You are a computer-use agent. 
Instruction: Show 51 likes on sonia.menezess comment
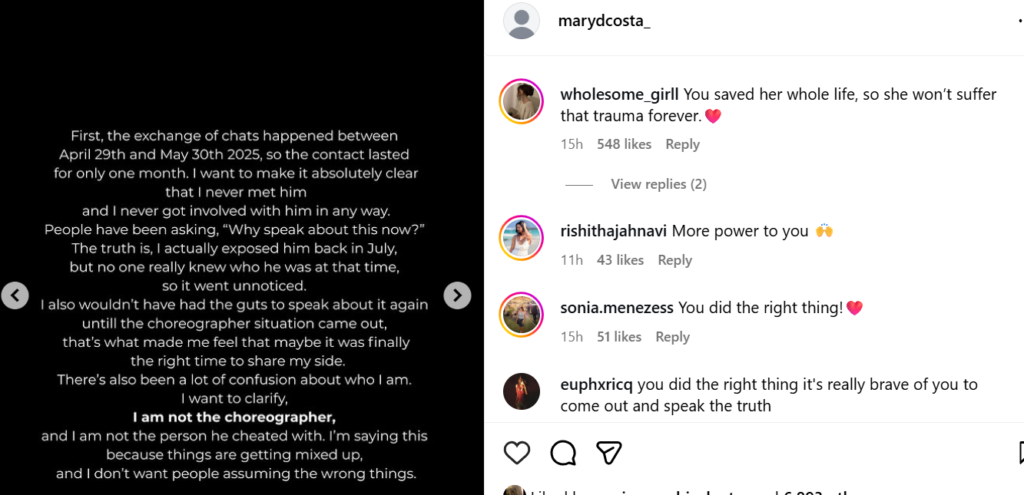click(x=619, y=337)
